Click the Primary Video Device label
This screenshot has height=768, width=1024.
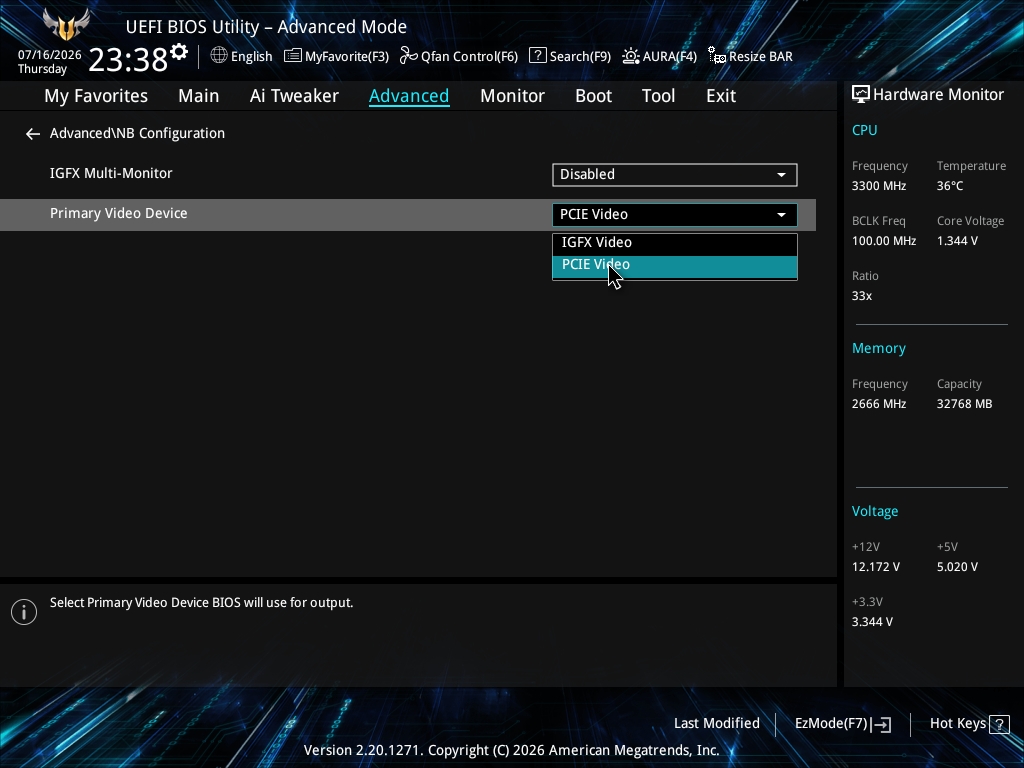(118, 214)
